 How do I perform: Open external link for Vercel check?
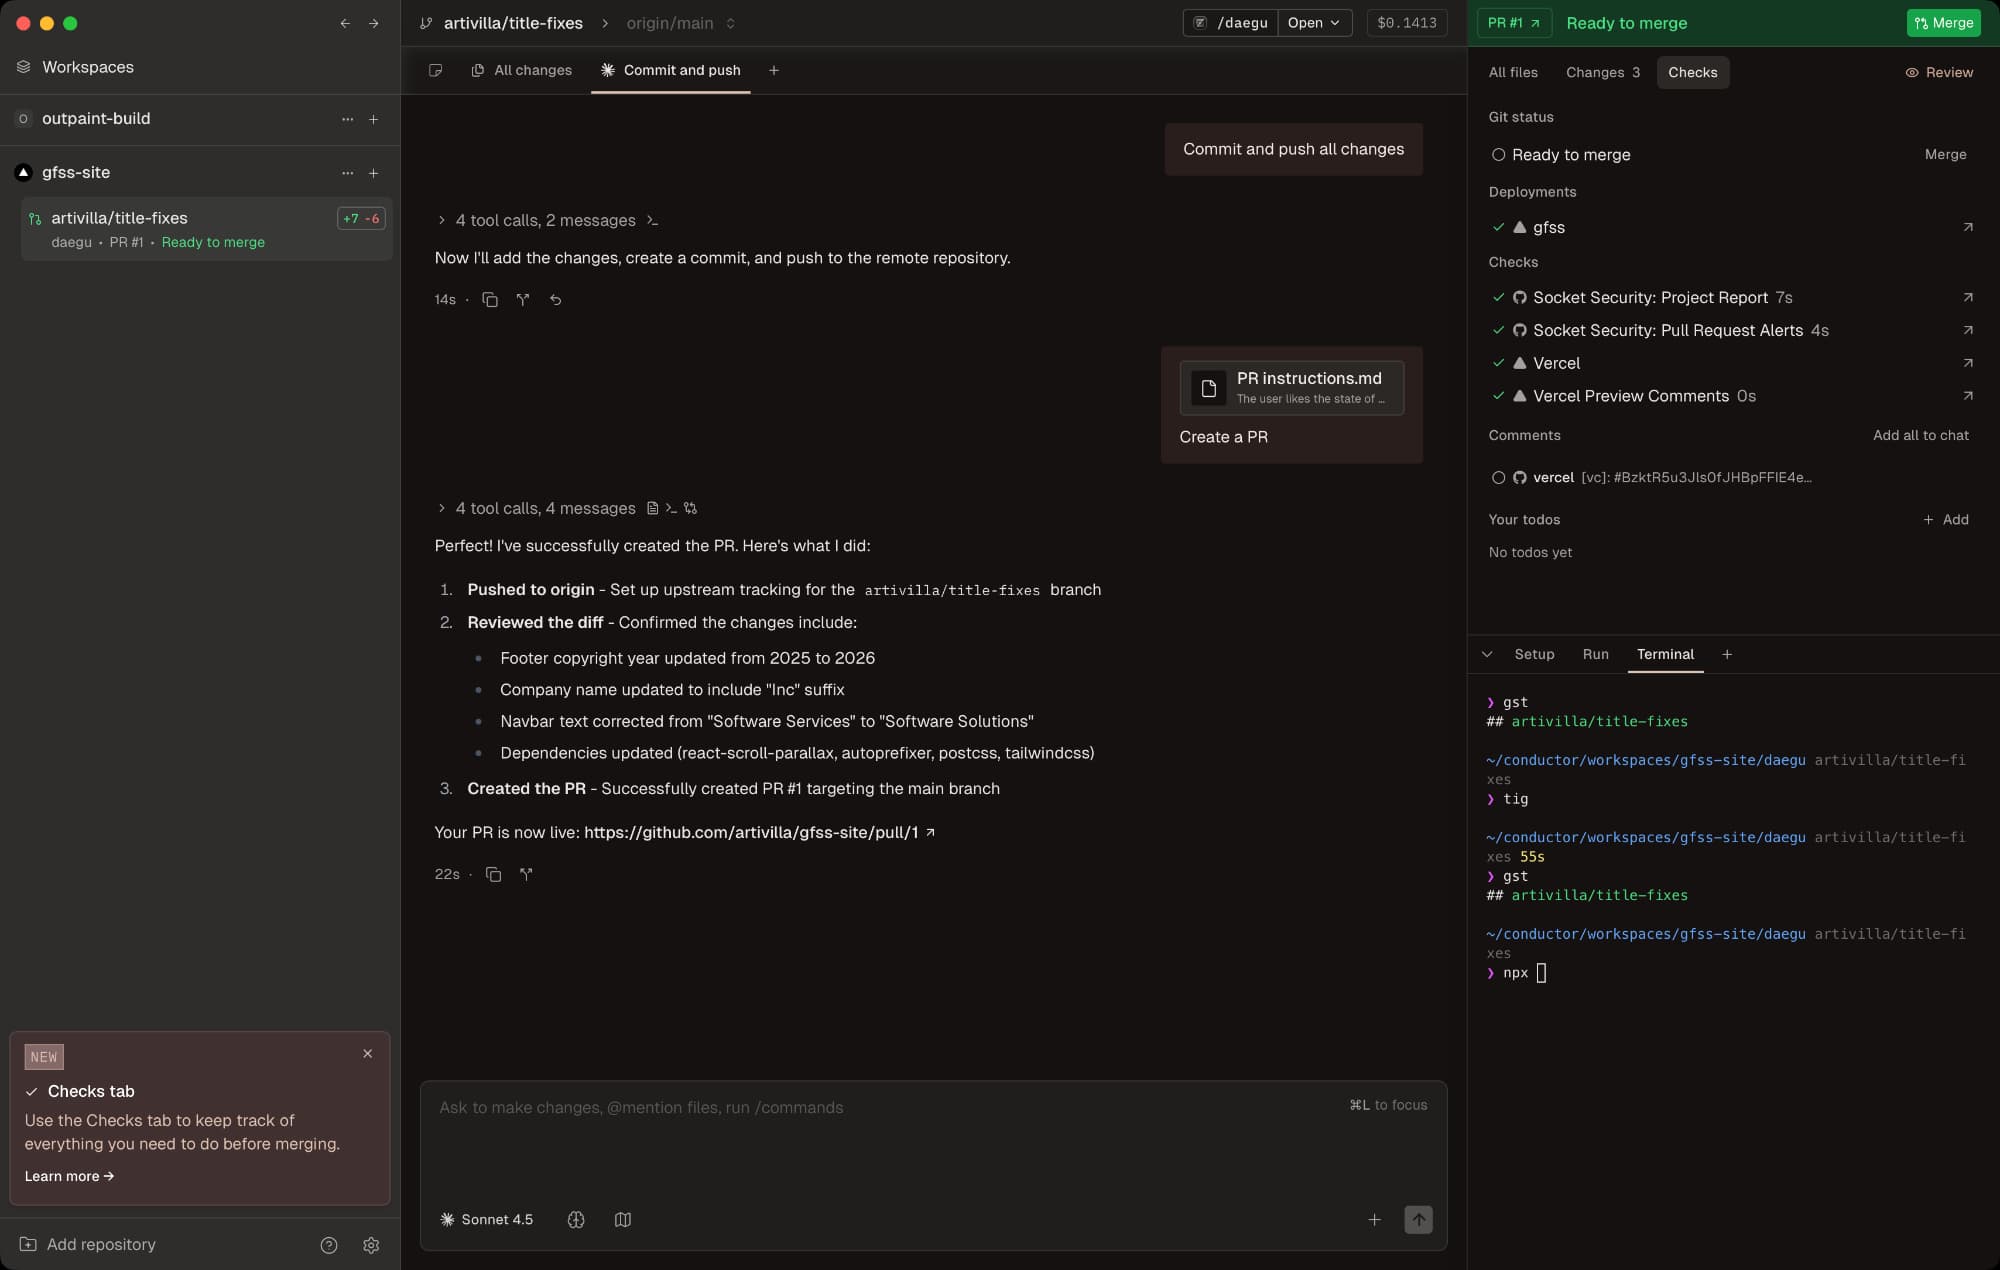point(1967,363)
